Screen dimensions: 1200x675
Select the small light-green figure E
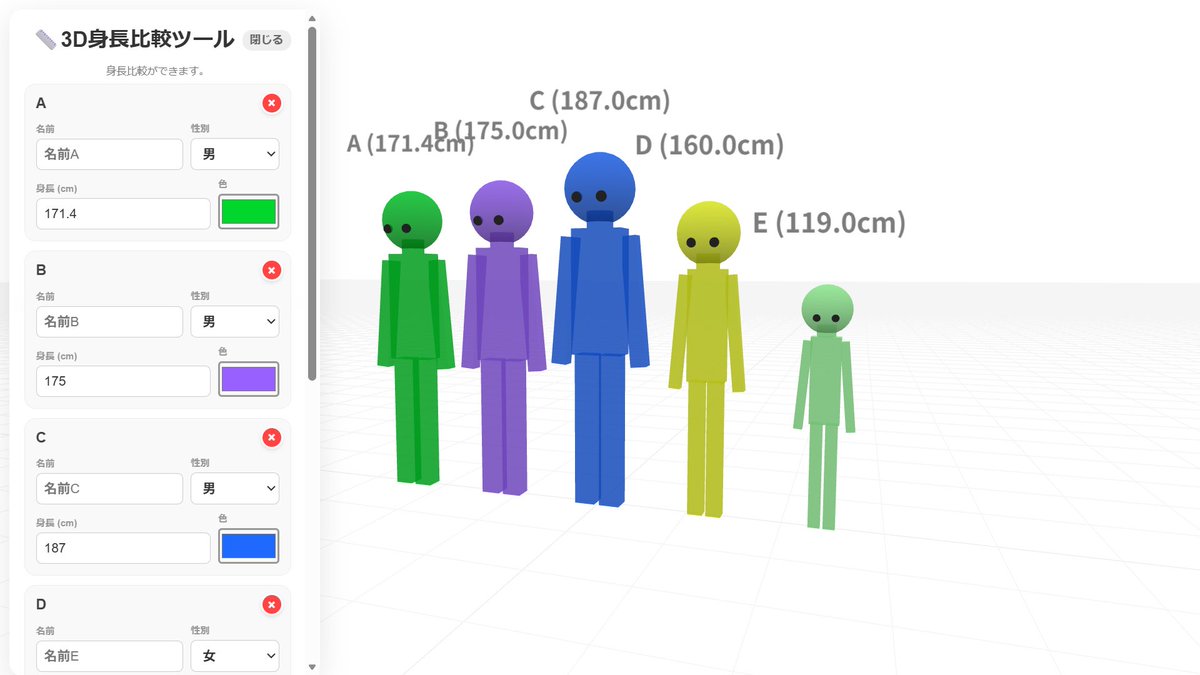(825, 407)
